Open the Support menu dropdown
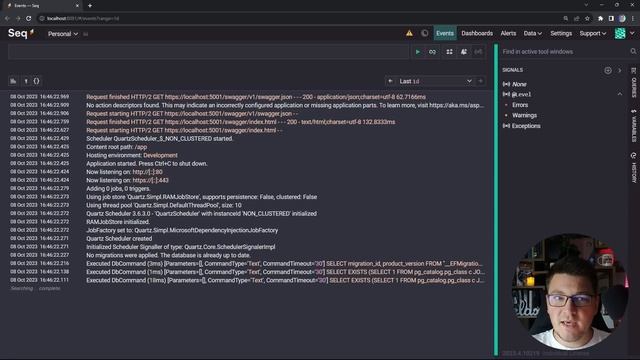The image size is (640, 360). click(x=593, y=33)
